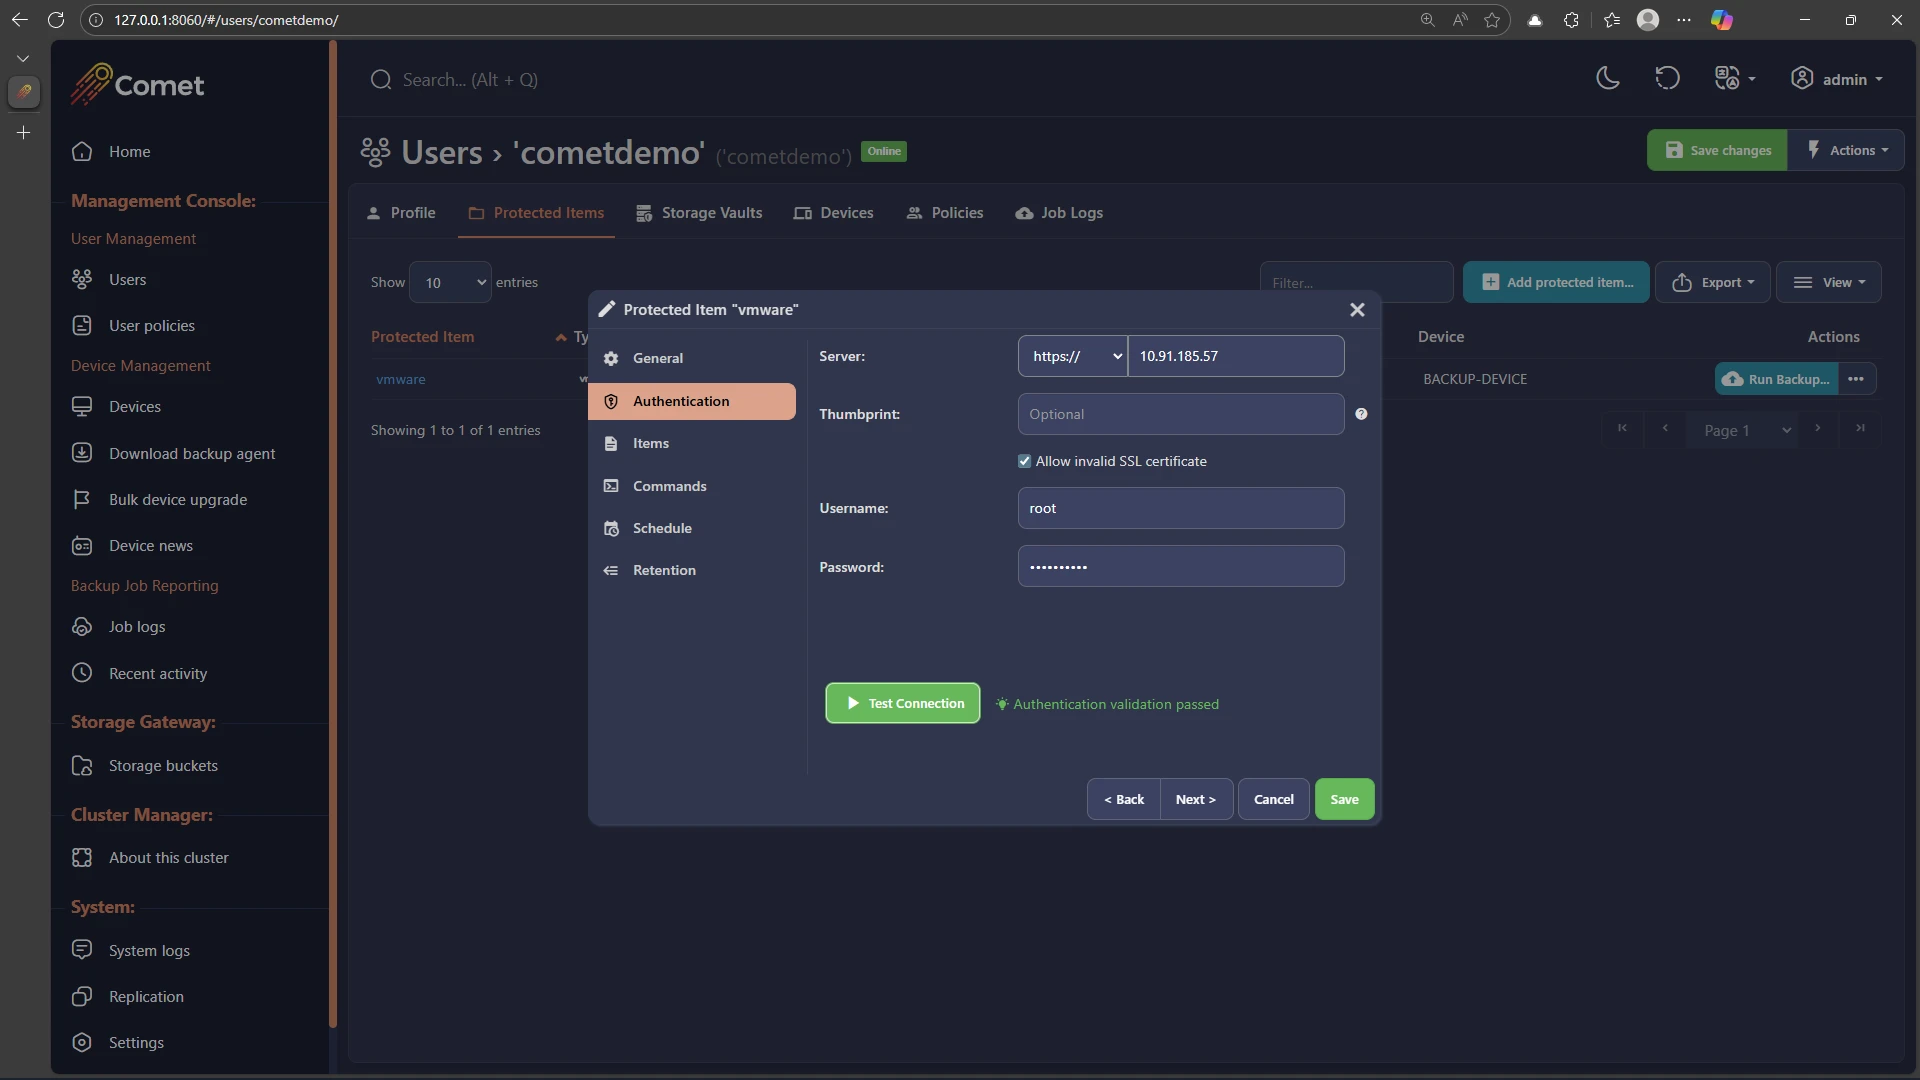Click the browser favorites star icon
Screen dimensions: 1920x1080
tap(1492, 20)
